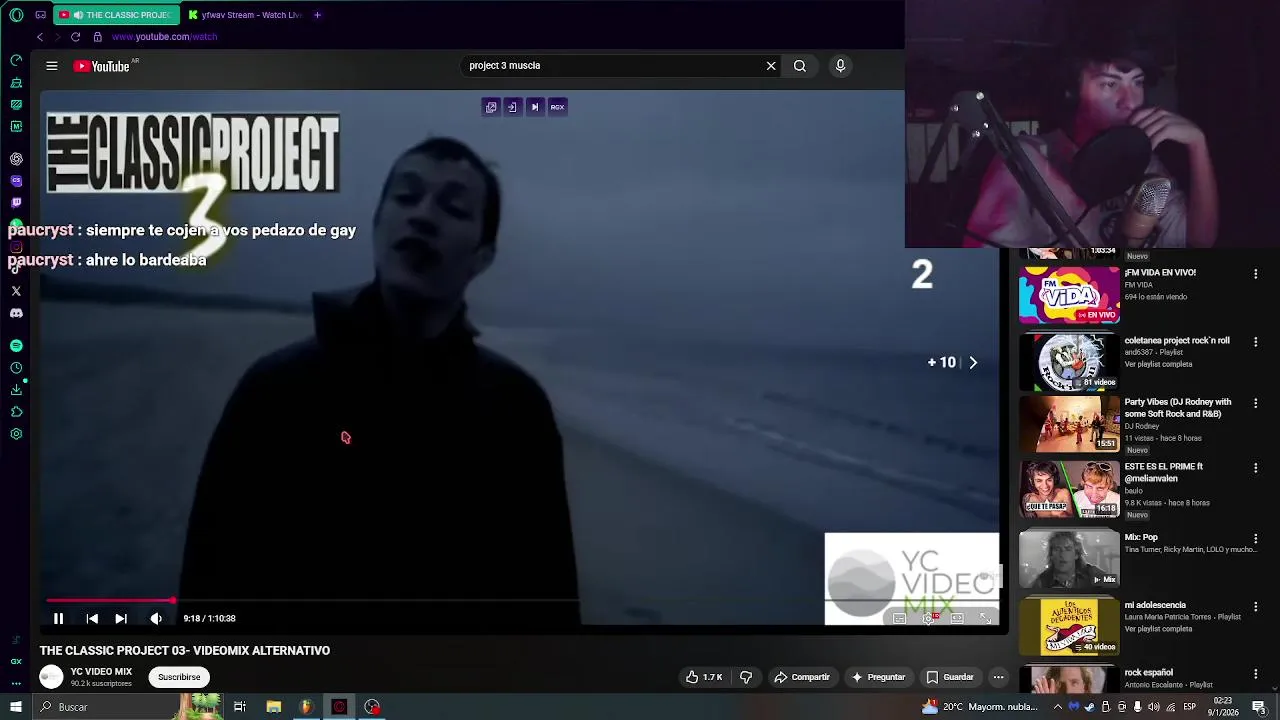This screenshot has width=1280, height=720.
Task: Reload the current page
Action: 75,37
